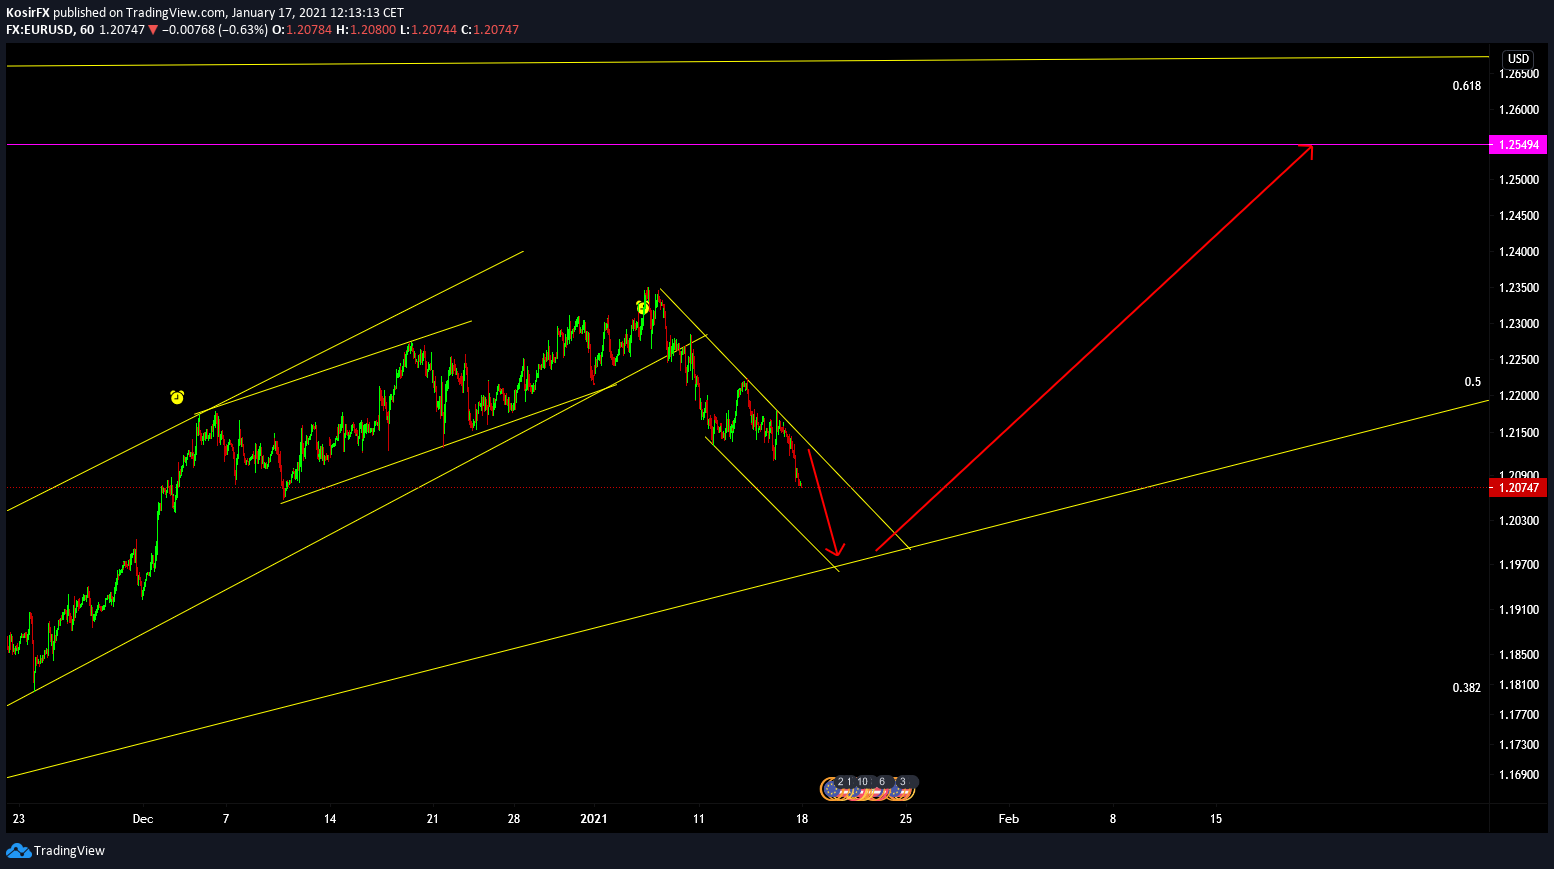This screenshot has height=869, width=1554.
Task: Click the 1.19700 price axis label
Action: tap(1519, 565)
